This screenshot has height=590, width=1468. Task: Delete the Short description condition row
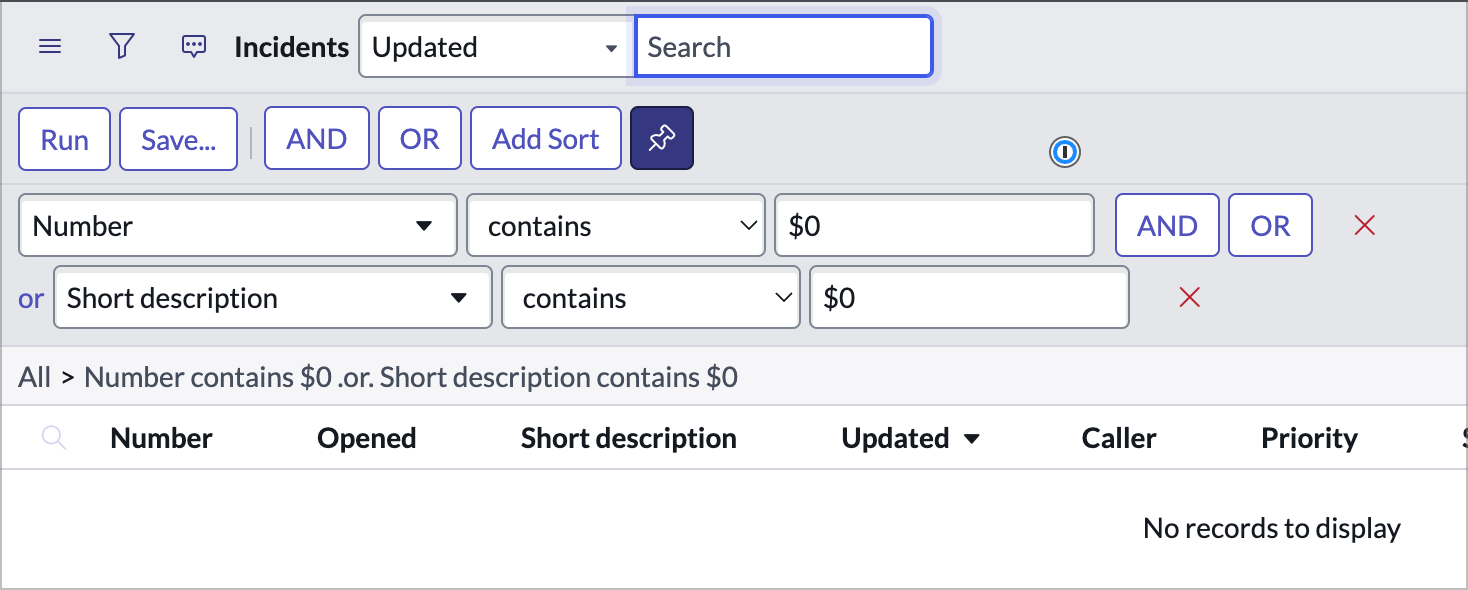(1189, 297)
